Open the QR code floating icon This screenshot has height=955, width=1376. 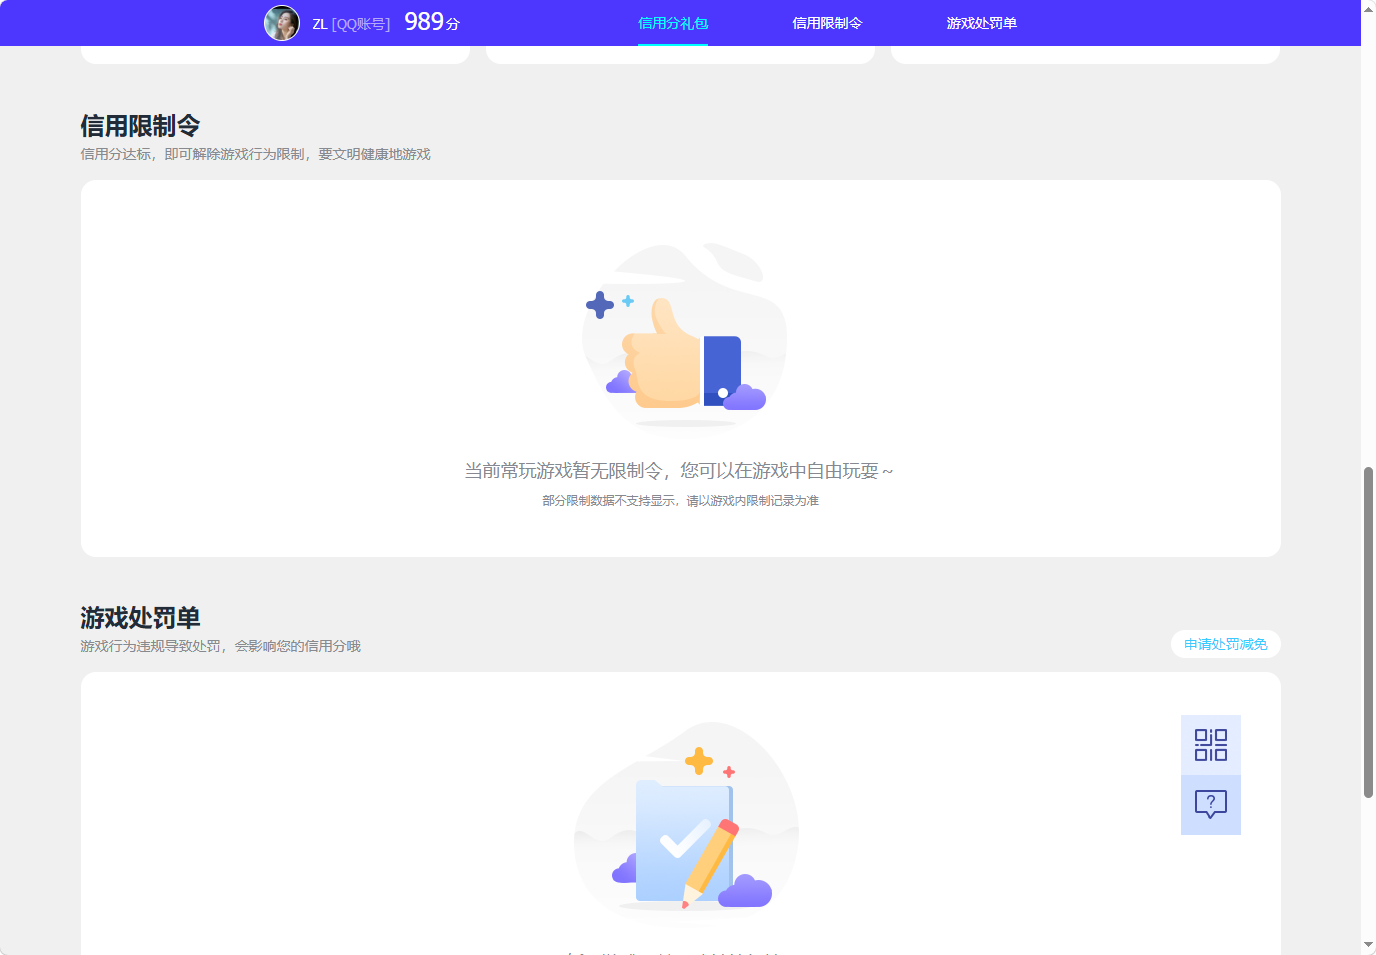[1210, 745]
